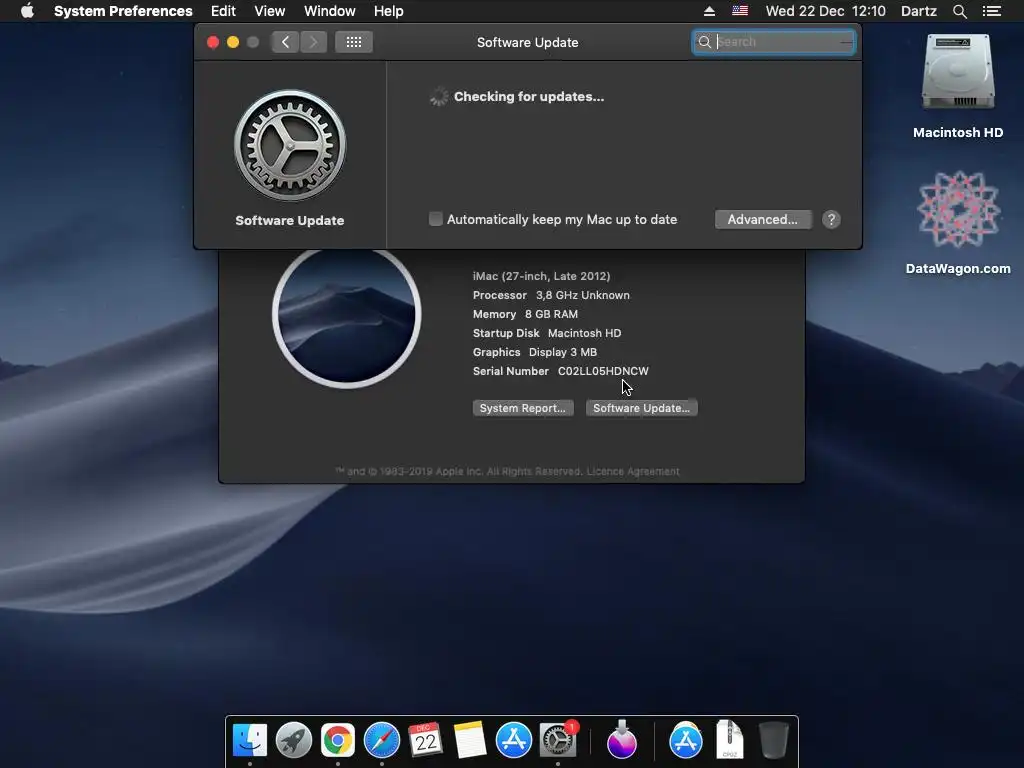Click the Search field in Software Update

point(774,42)
